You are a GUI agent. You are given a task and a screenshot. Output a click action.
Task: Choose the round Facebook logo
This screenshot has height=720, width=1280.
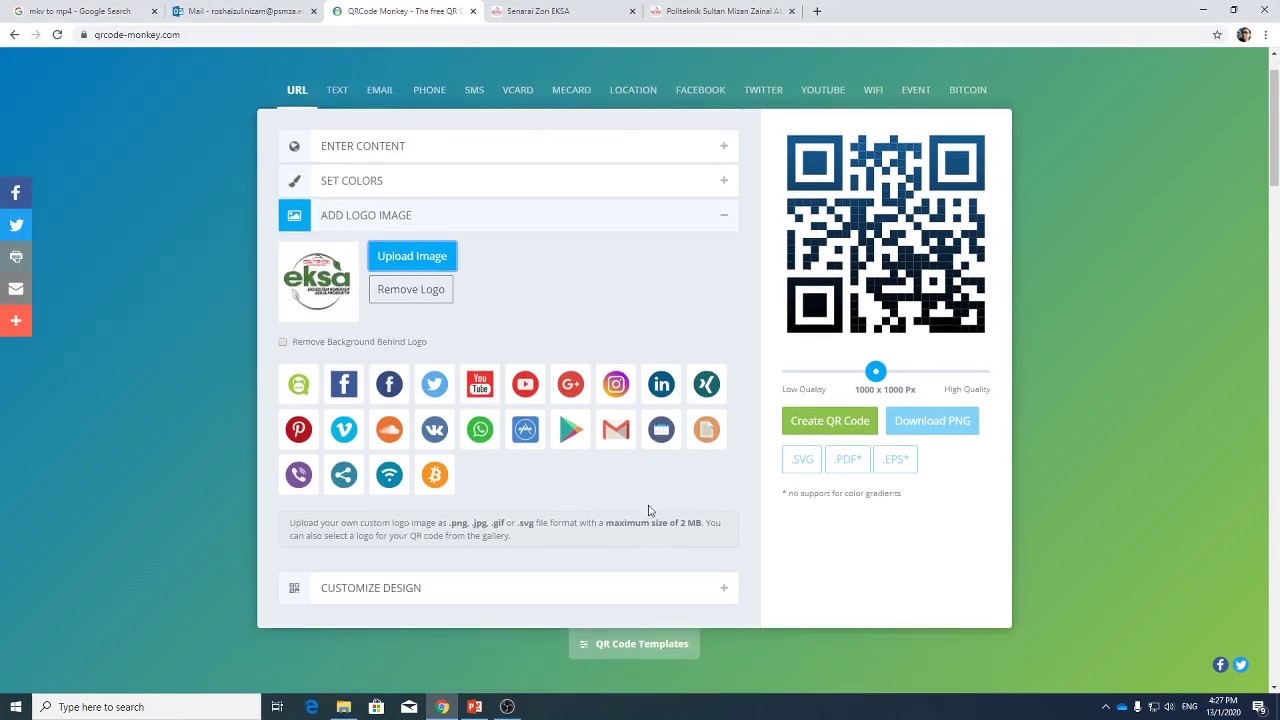coord(389,384)
